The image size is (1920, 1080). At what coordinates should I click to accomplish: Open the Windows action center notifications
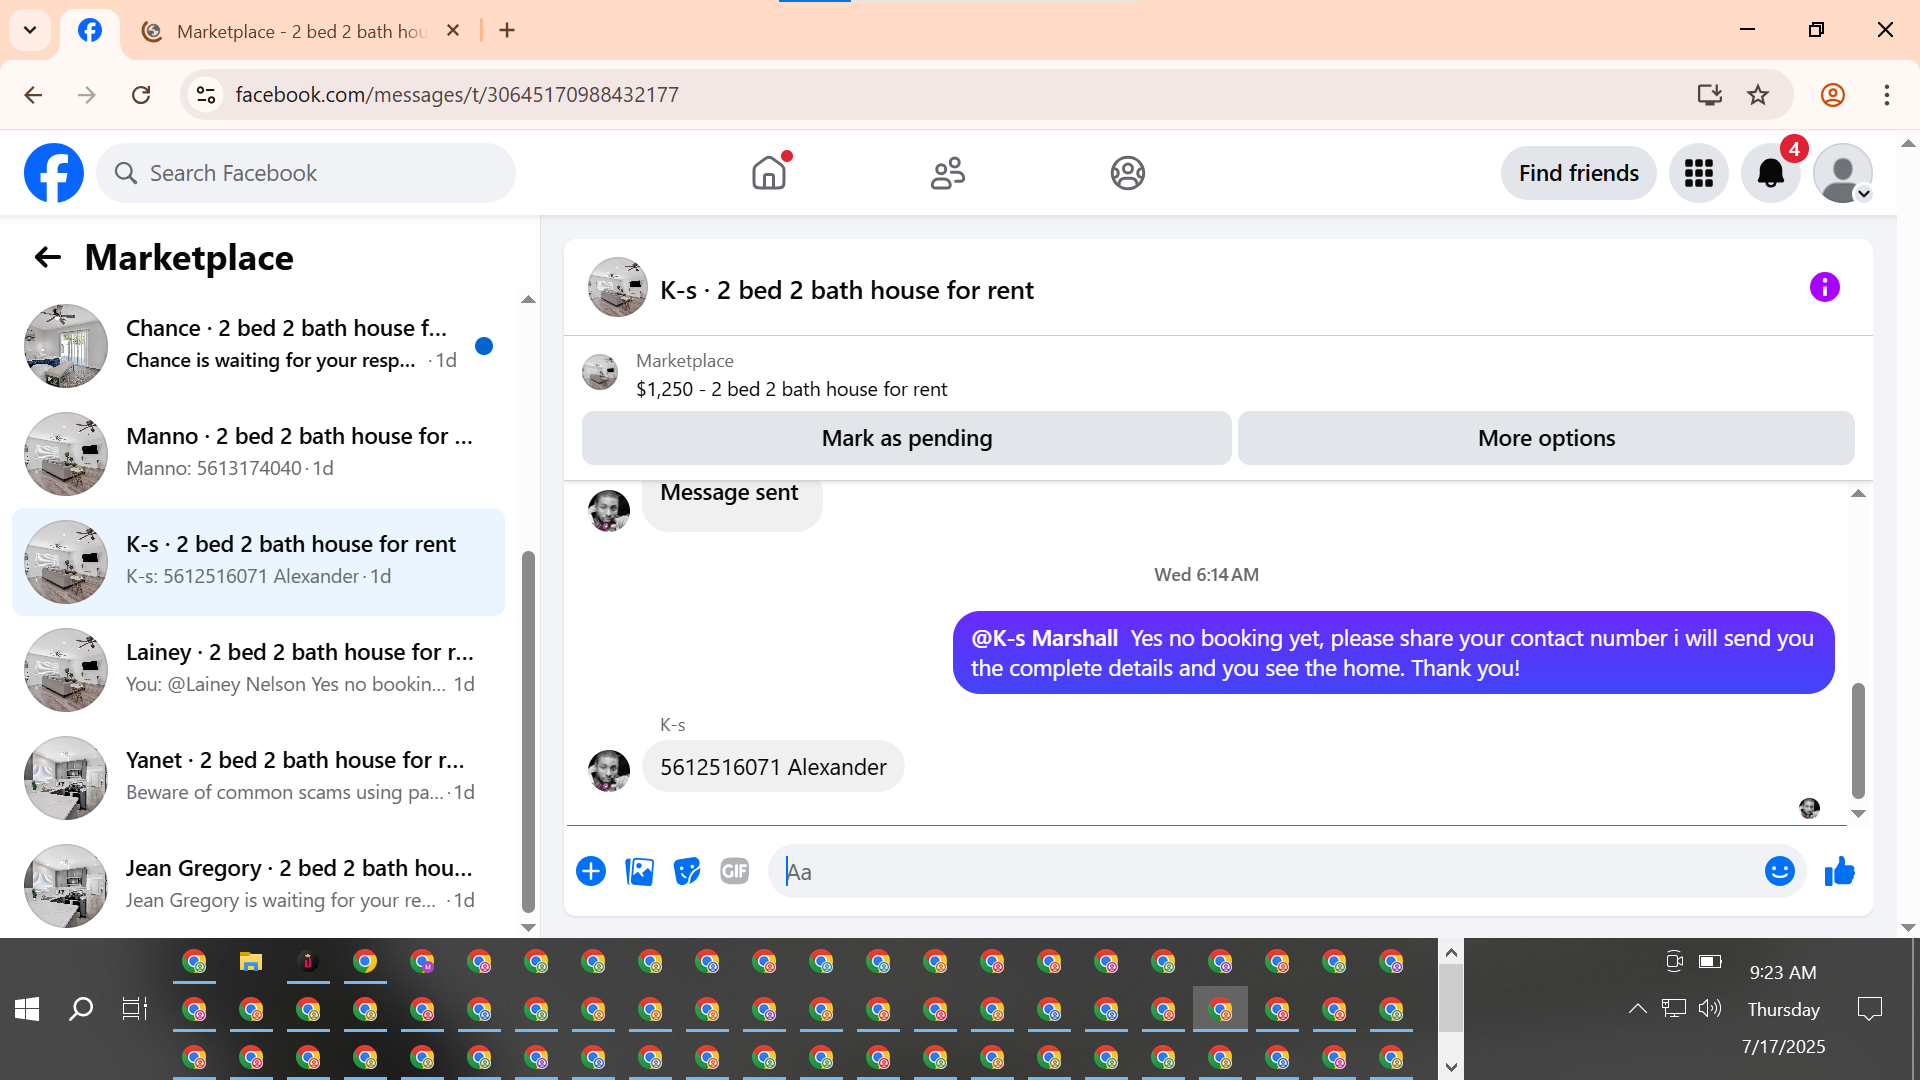click(1869, 1009)
